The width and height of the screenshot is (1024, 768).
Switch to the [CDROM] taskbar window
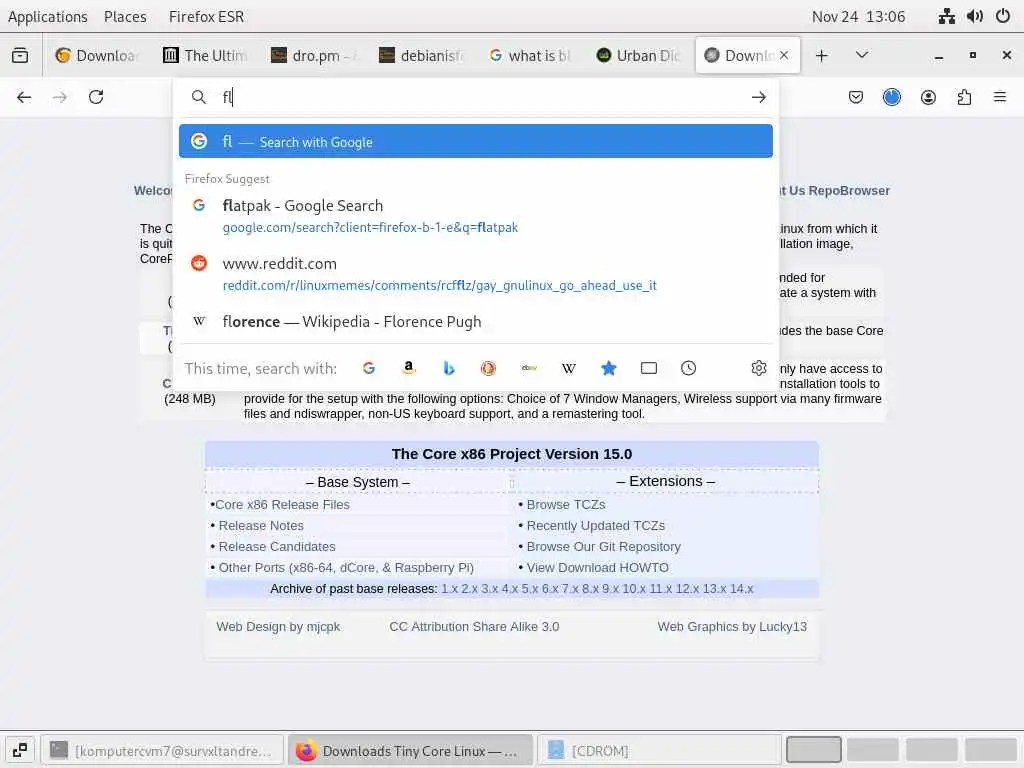[x=659, y=750]
